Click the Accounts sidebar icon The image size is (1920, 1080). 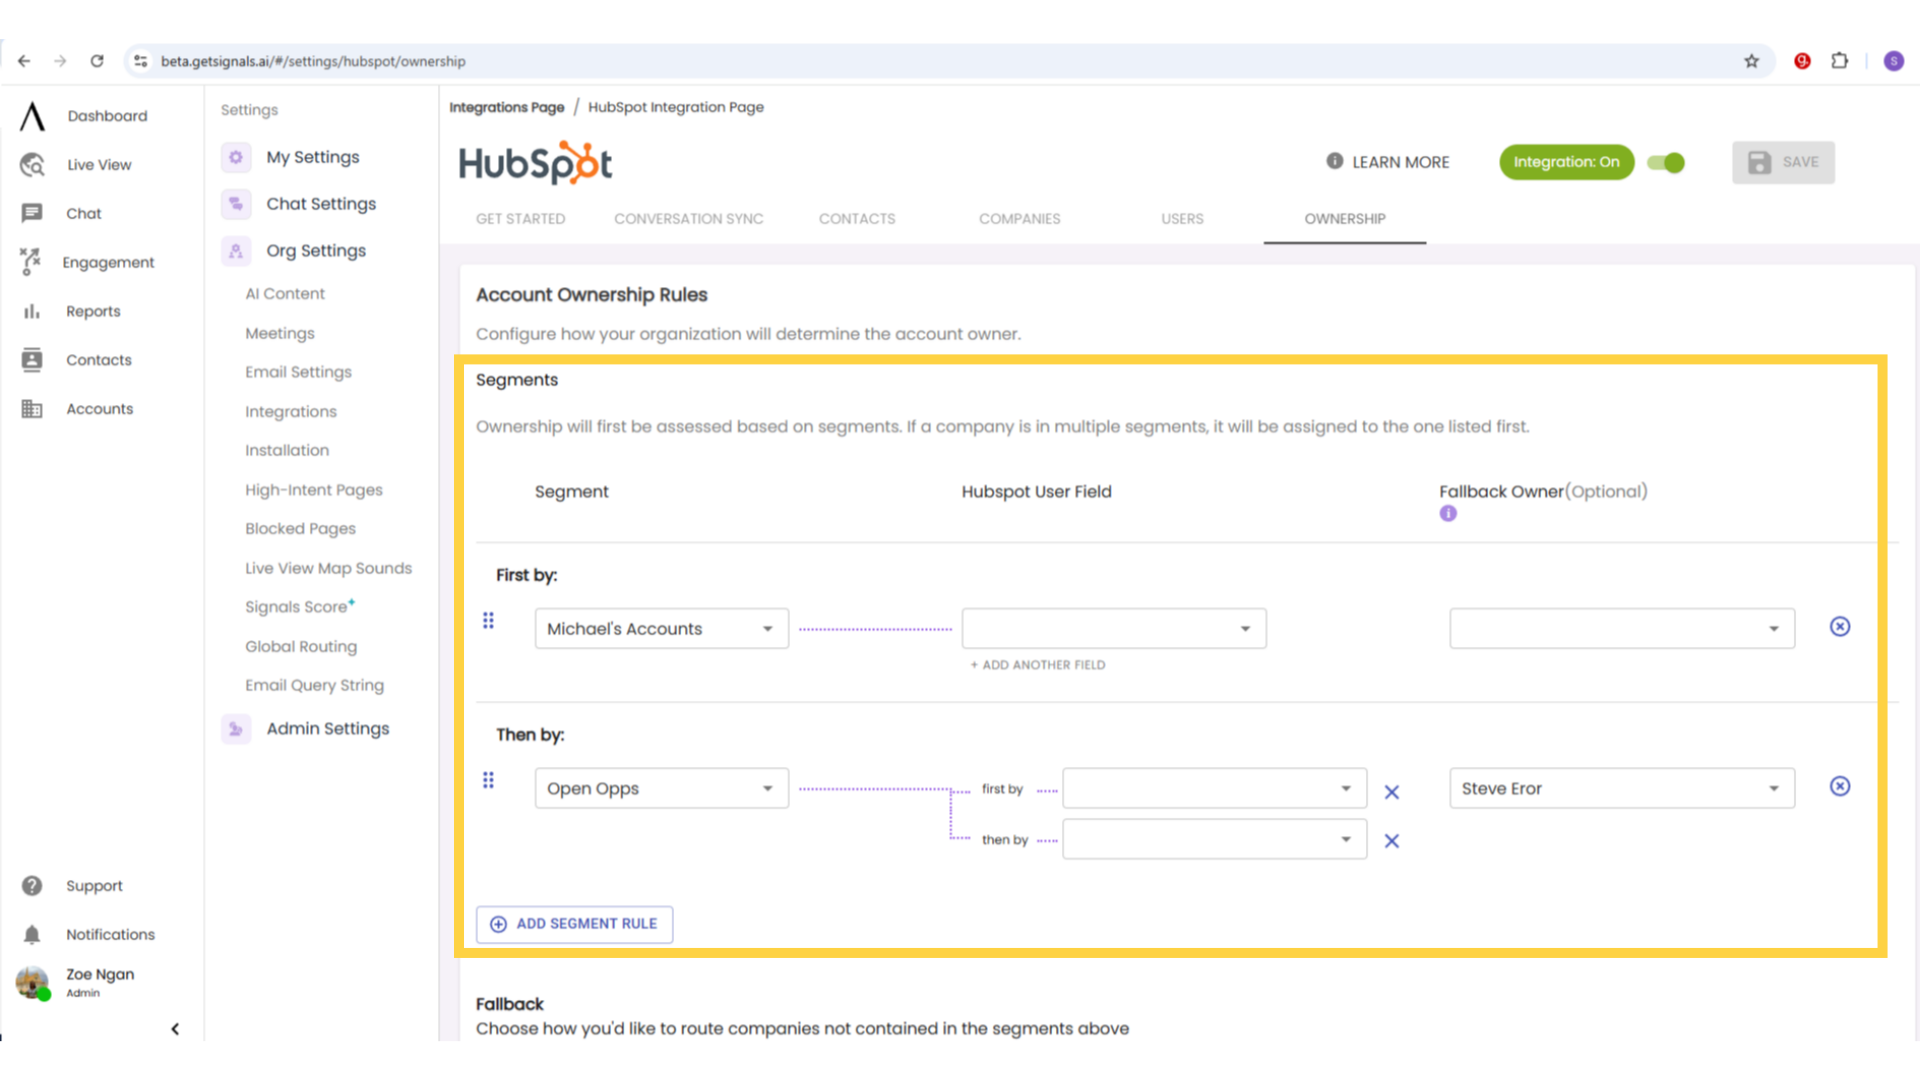pyautogui.click(x=32, y=407)
